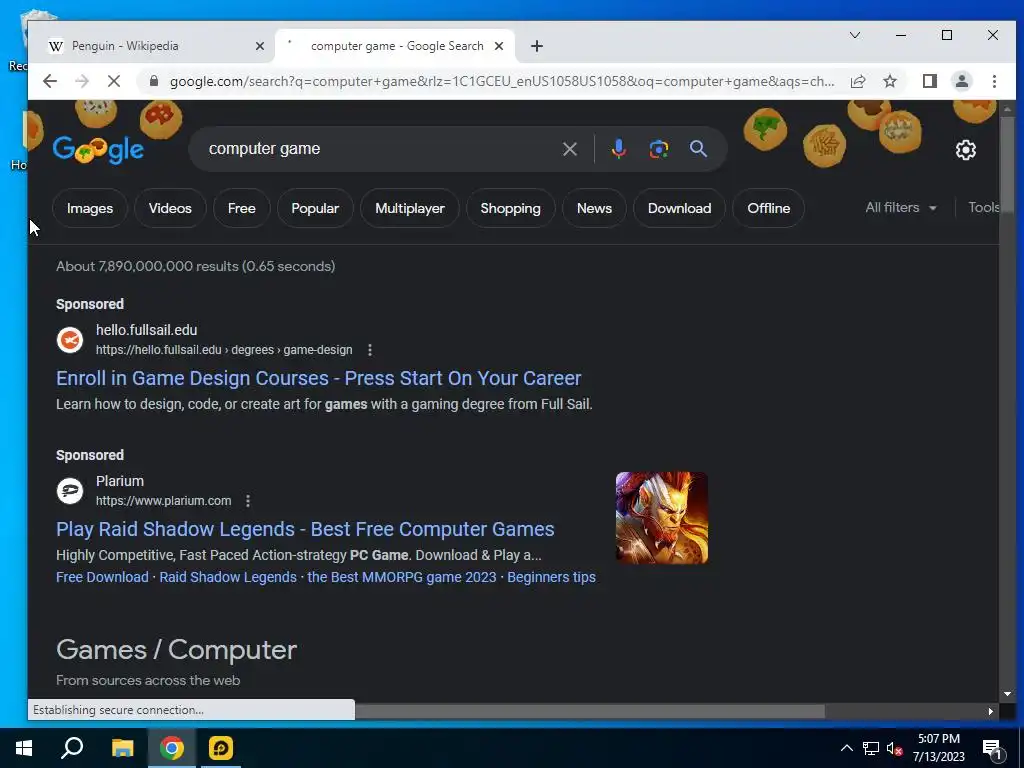Open Play Raid Shadow Legends link
The width and height of the screenshot is (1024, 768).
point(305,529)
